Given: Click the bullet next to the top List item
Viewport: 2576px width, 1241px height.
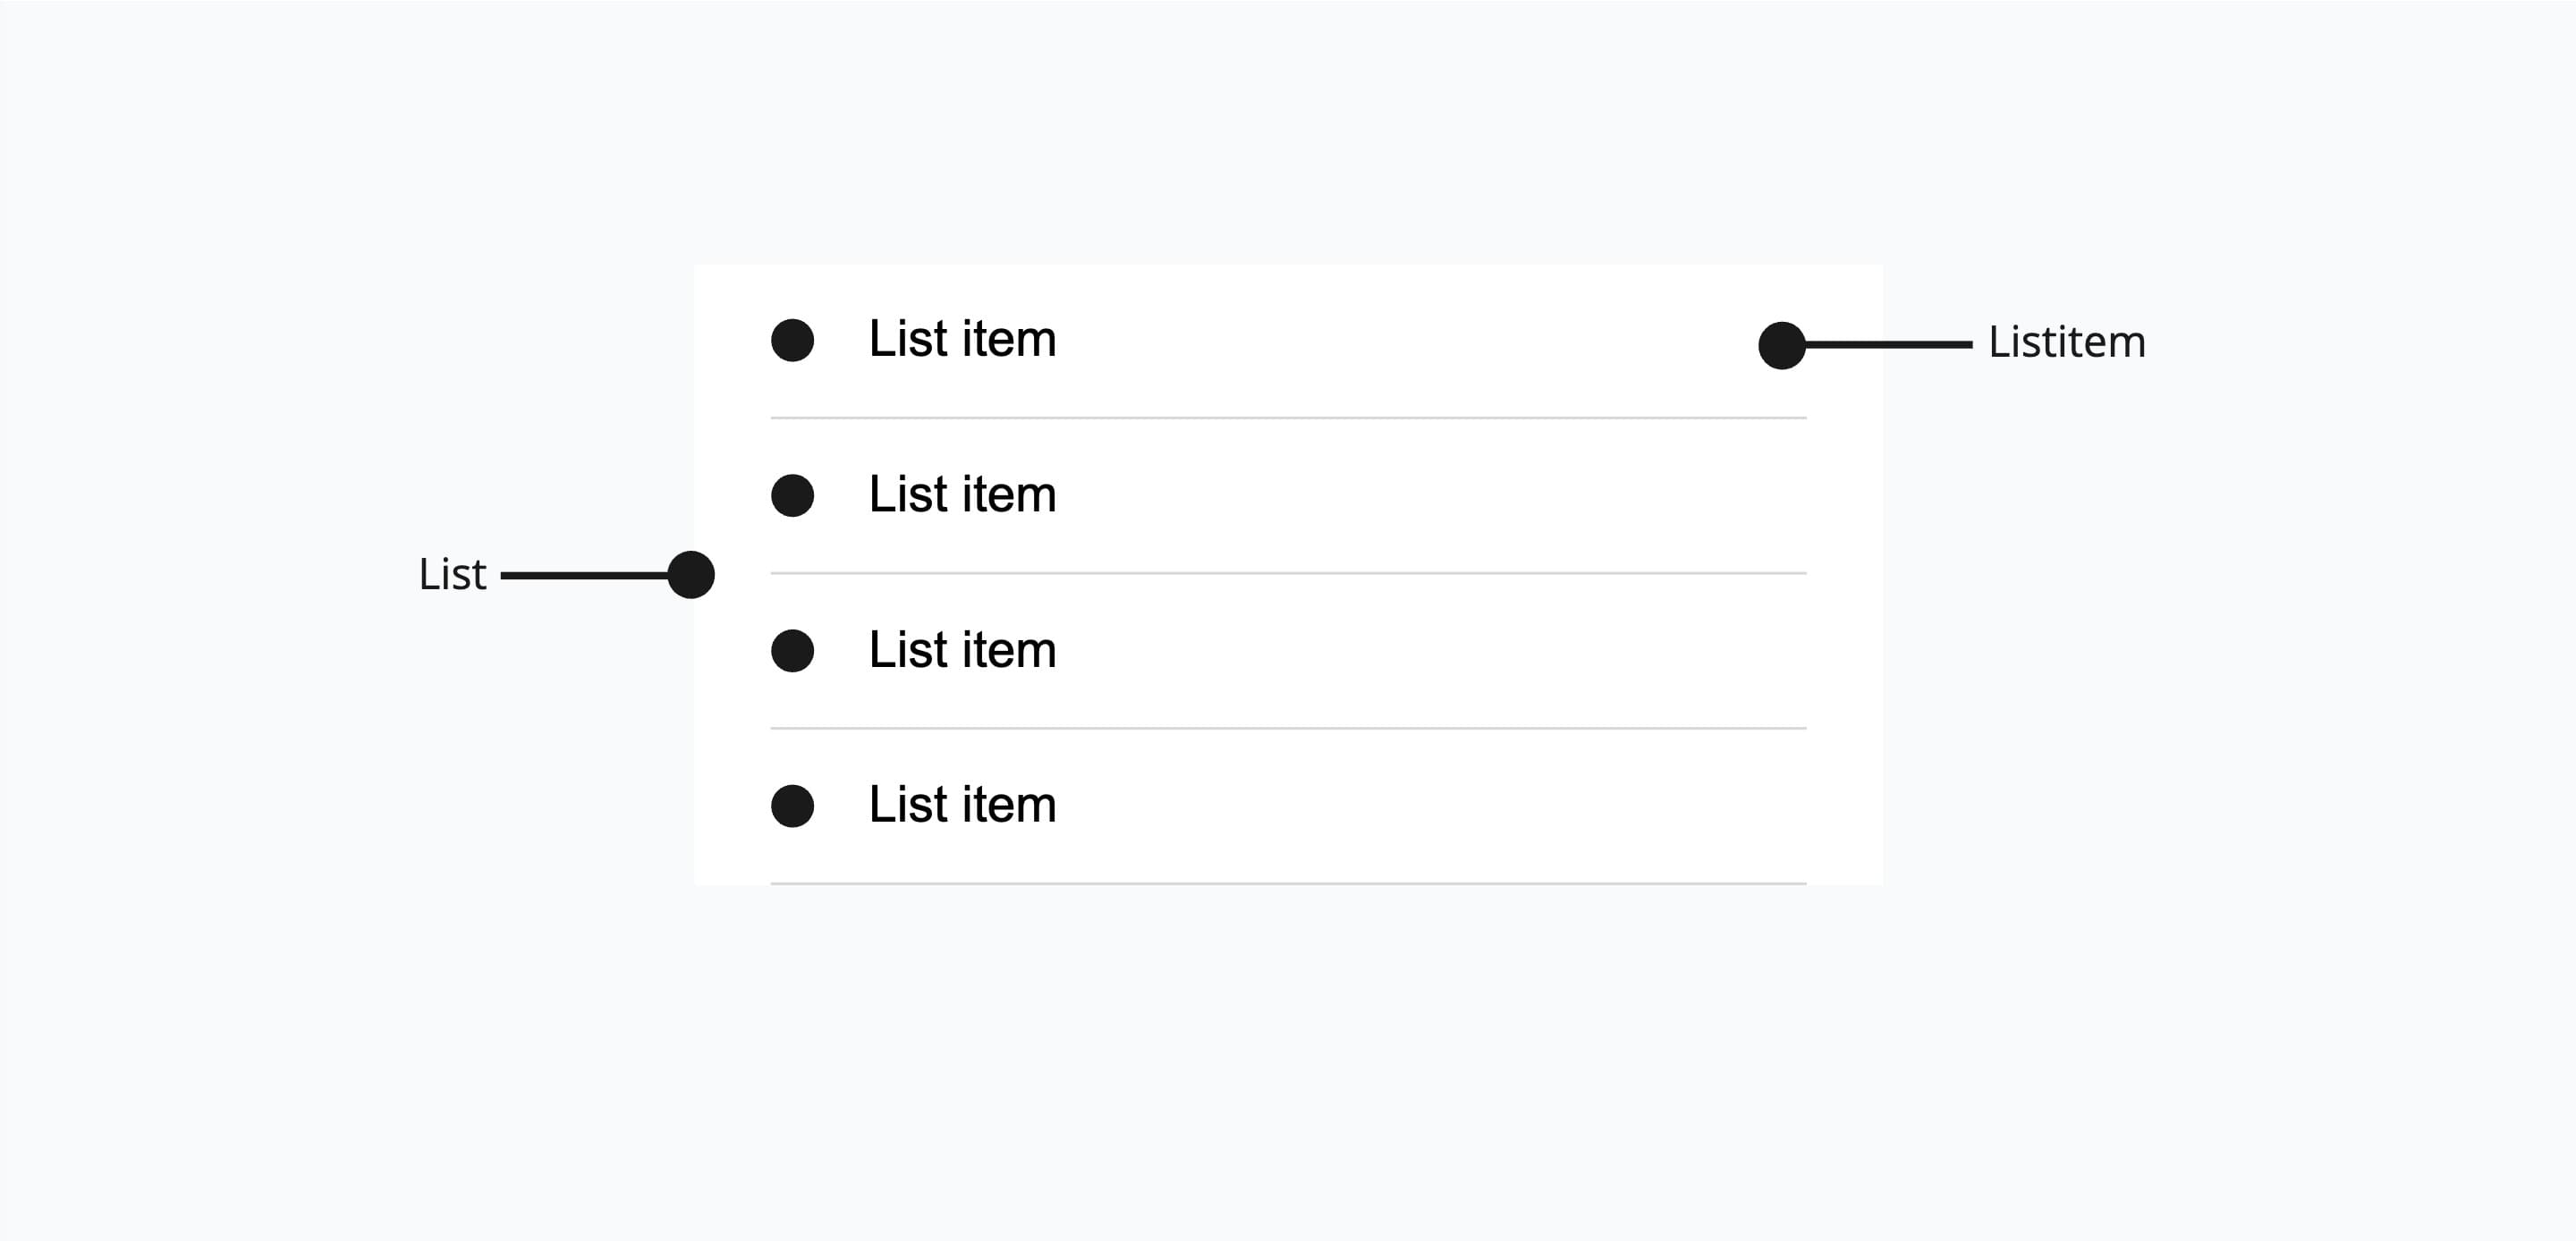Looking at the screenshot, I should click(x=792, y=341).
